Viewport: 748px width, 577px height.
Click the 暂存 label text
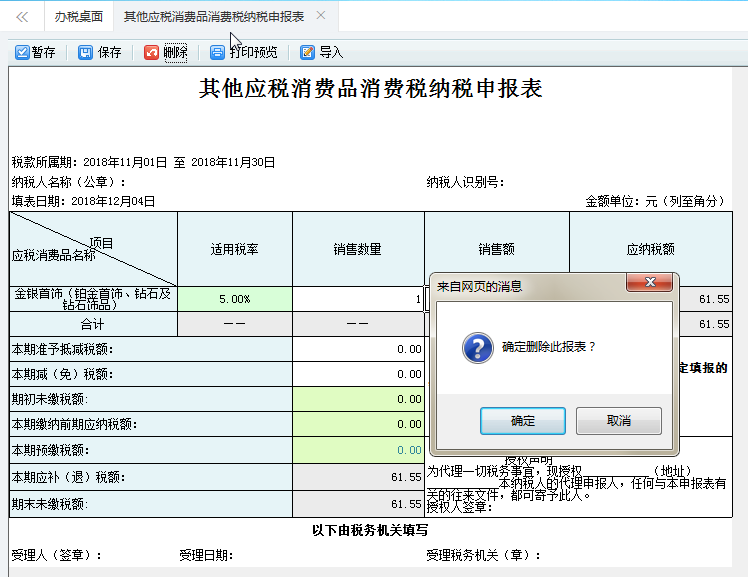pos(43,52)
